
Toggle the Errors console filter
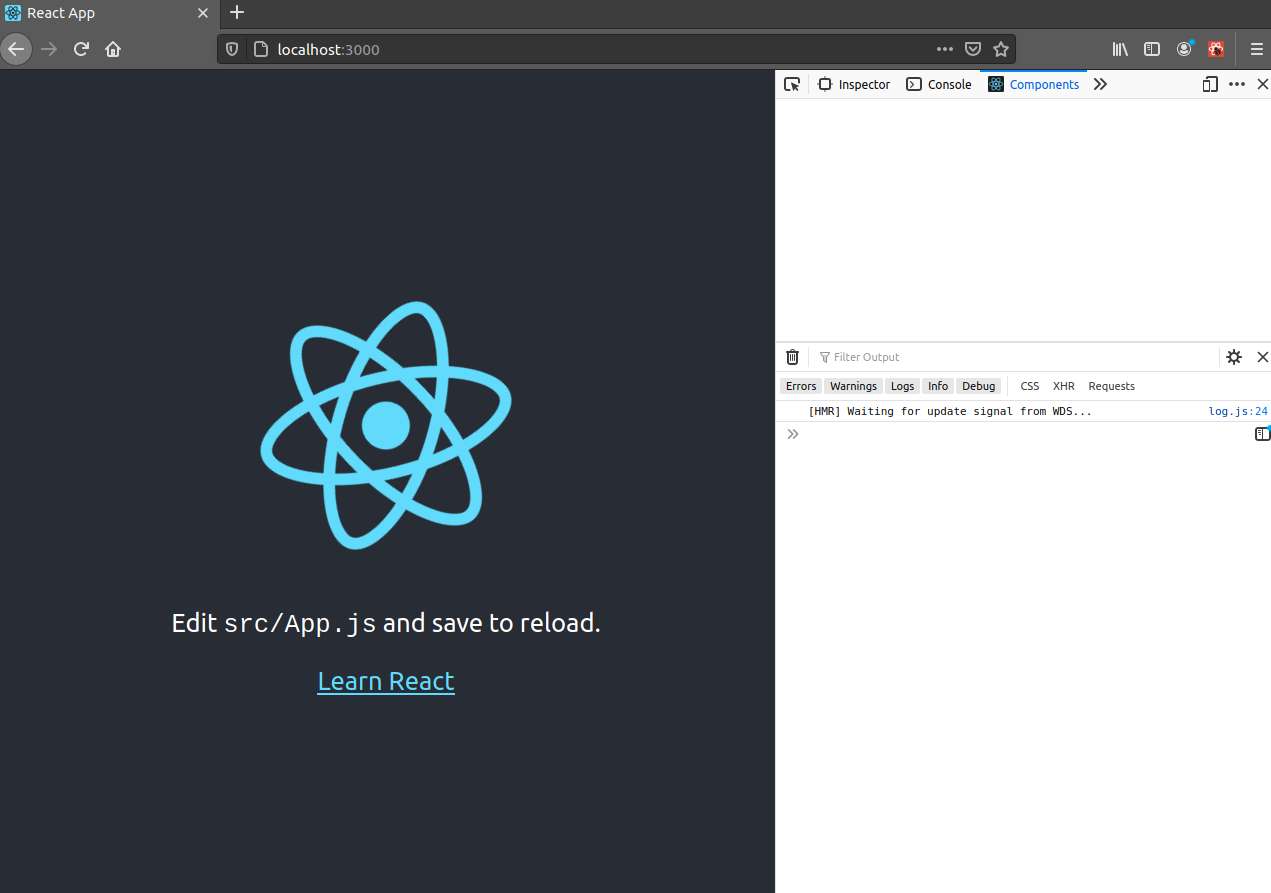coord(801,386)
